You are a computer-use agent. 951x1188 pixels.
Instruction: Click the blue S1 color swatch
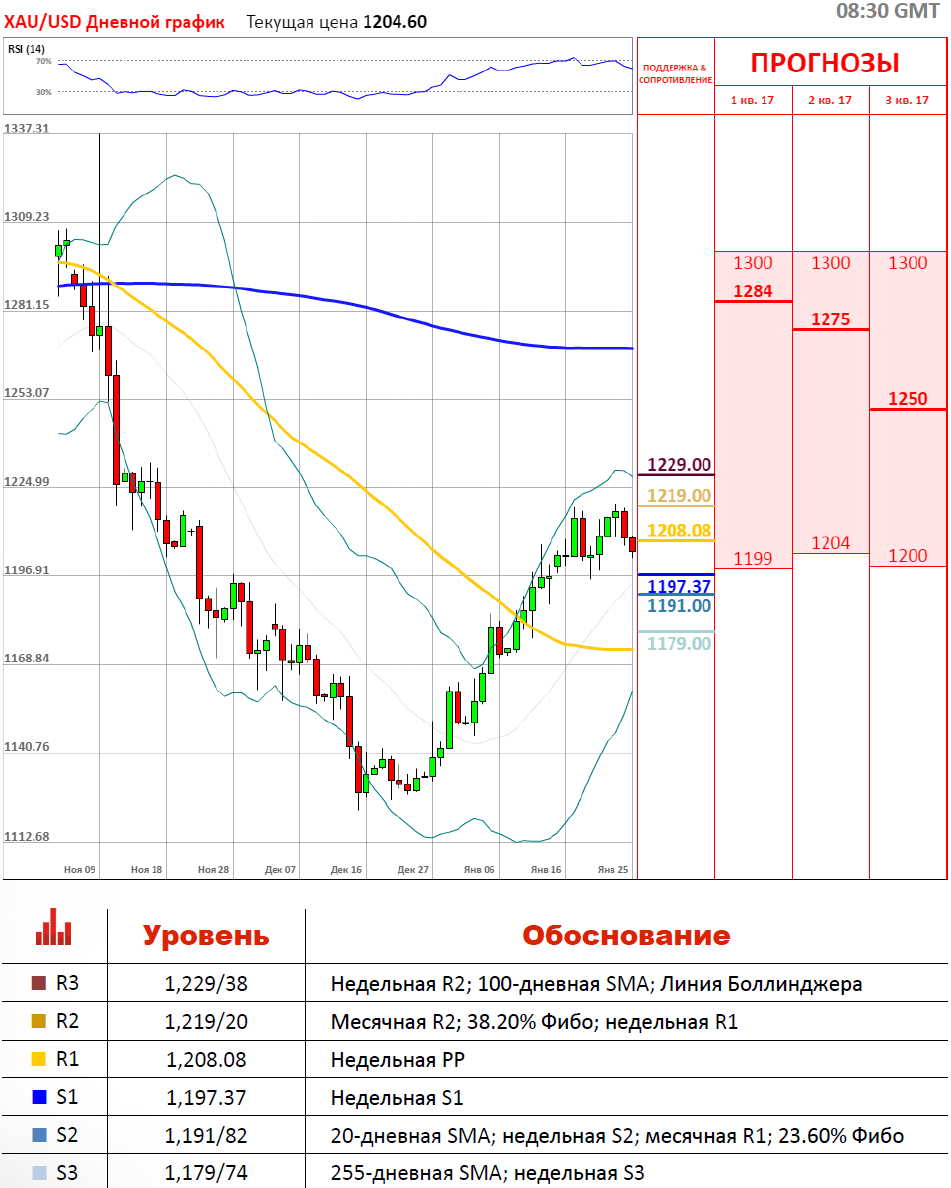(x=40, y=1098)
